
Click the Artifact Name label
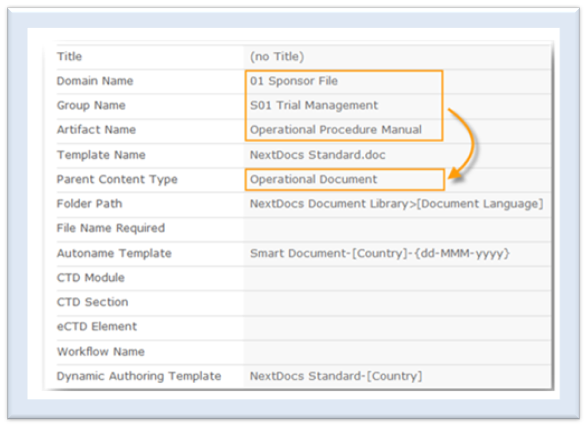pos(96,130)
